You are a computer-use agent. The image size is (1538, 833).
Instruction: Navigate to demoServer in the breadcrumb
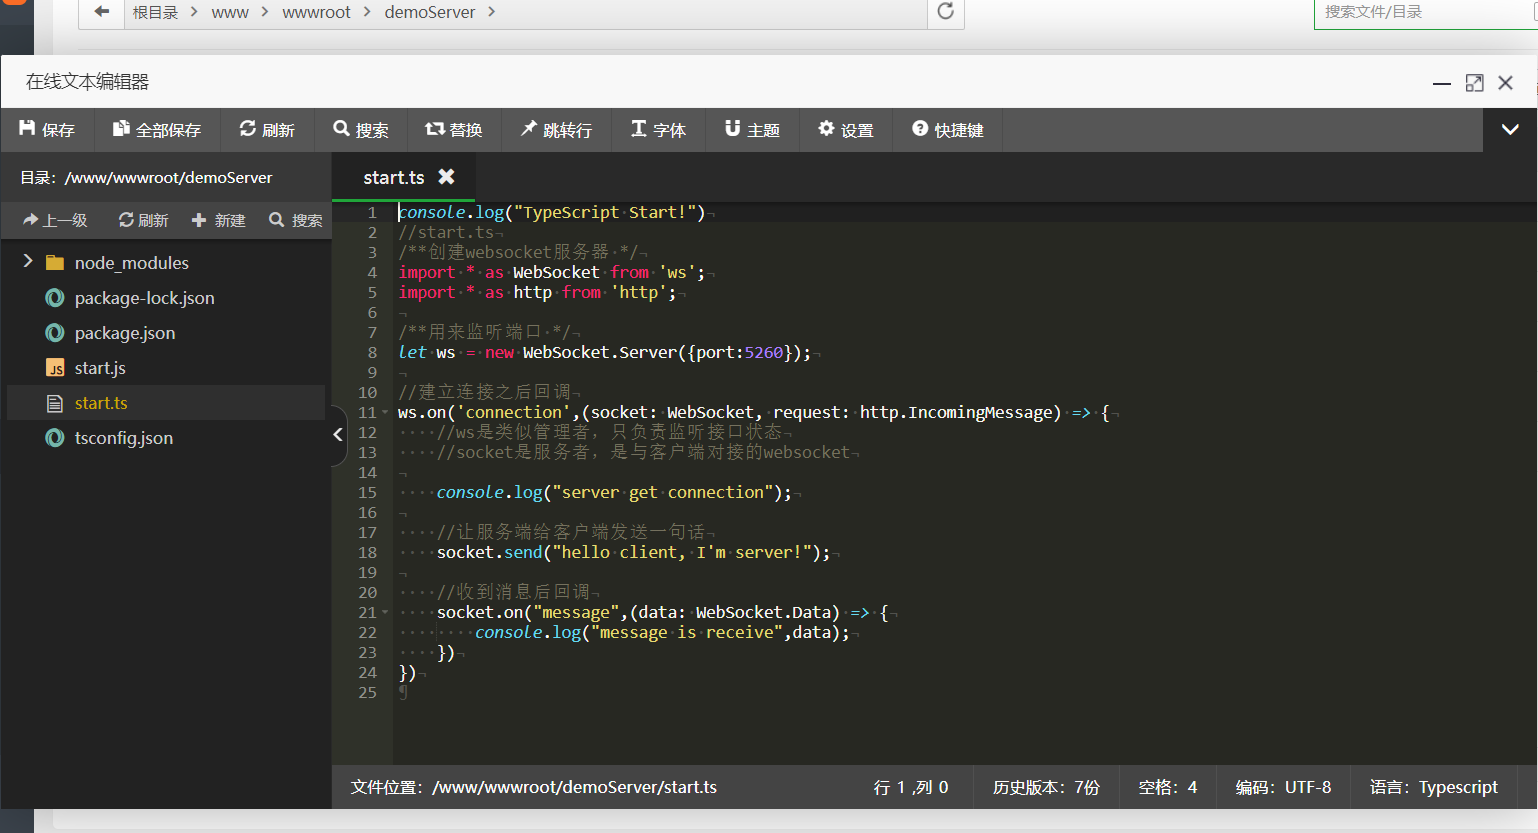point(430,12)
